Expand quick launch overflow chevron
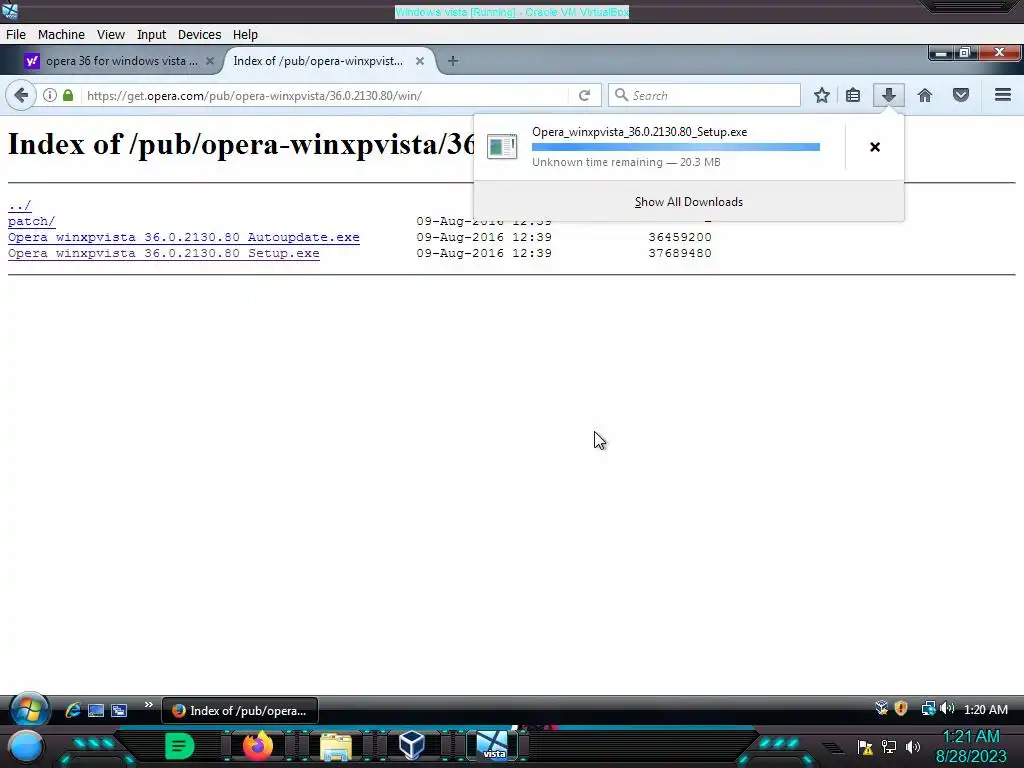1024x768 pixels. pos(148,705)
